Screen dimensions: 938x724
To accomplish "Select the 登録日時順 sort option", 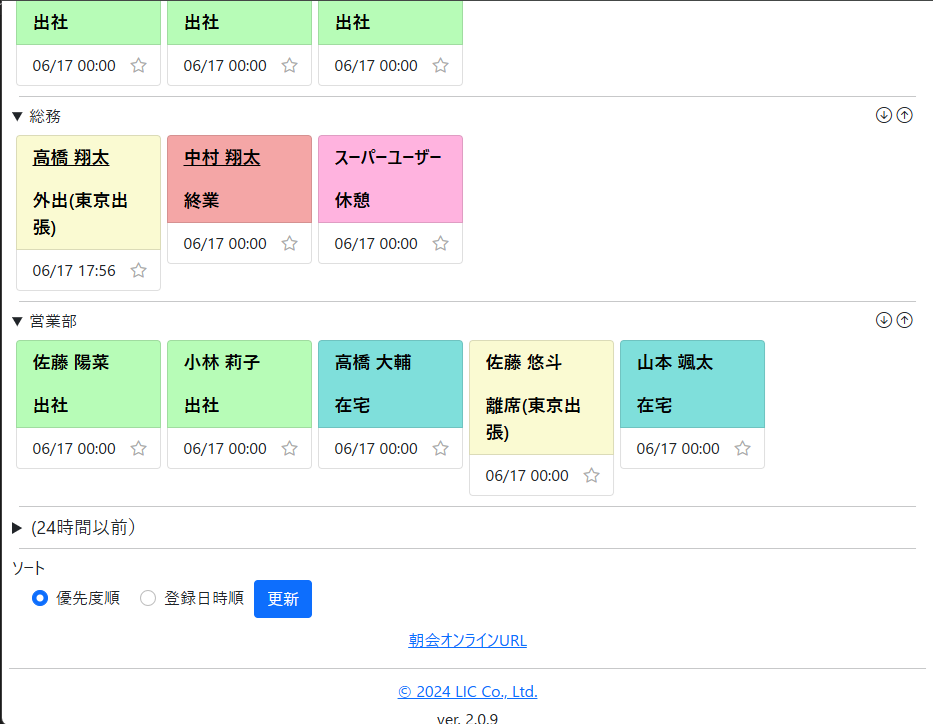I will pos(148,598).
